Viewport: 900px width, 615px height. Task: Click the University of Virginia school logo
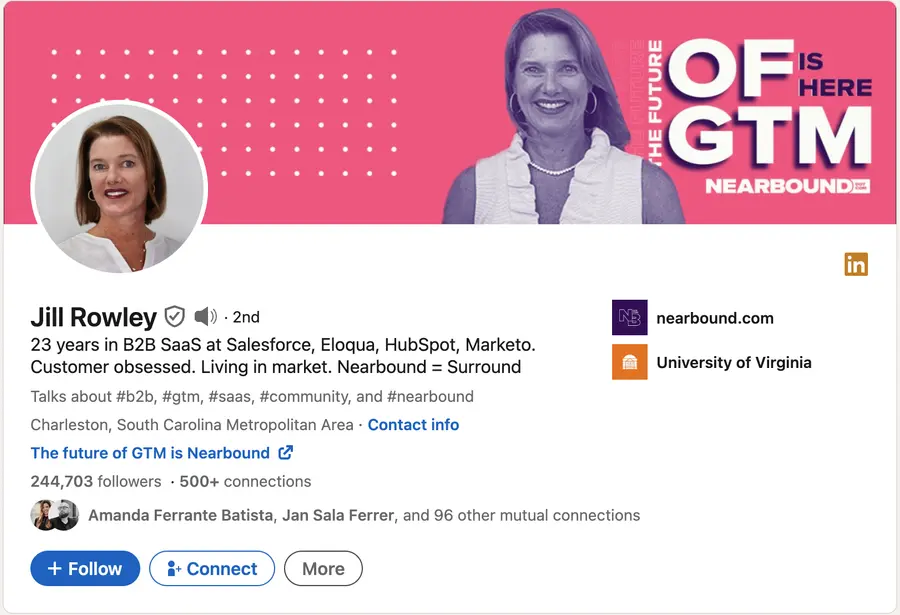(x=630, y=362)
